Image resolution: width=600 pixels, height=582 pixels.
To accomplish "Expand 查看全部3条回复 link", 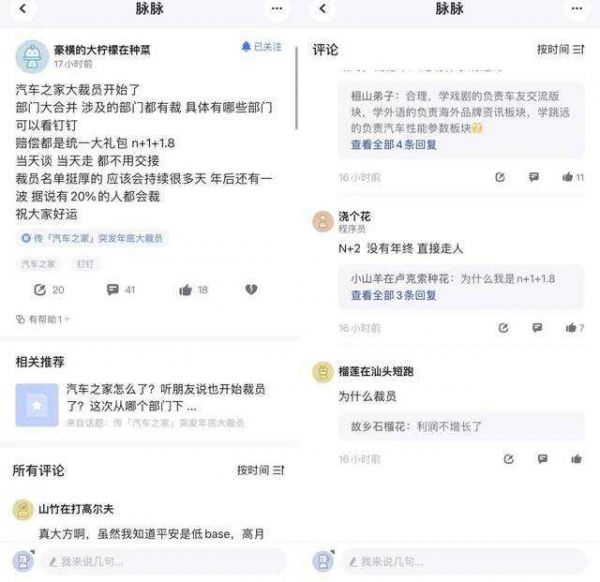I will (x=393, y=296).
